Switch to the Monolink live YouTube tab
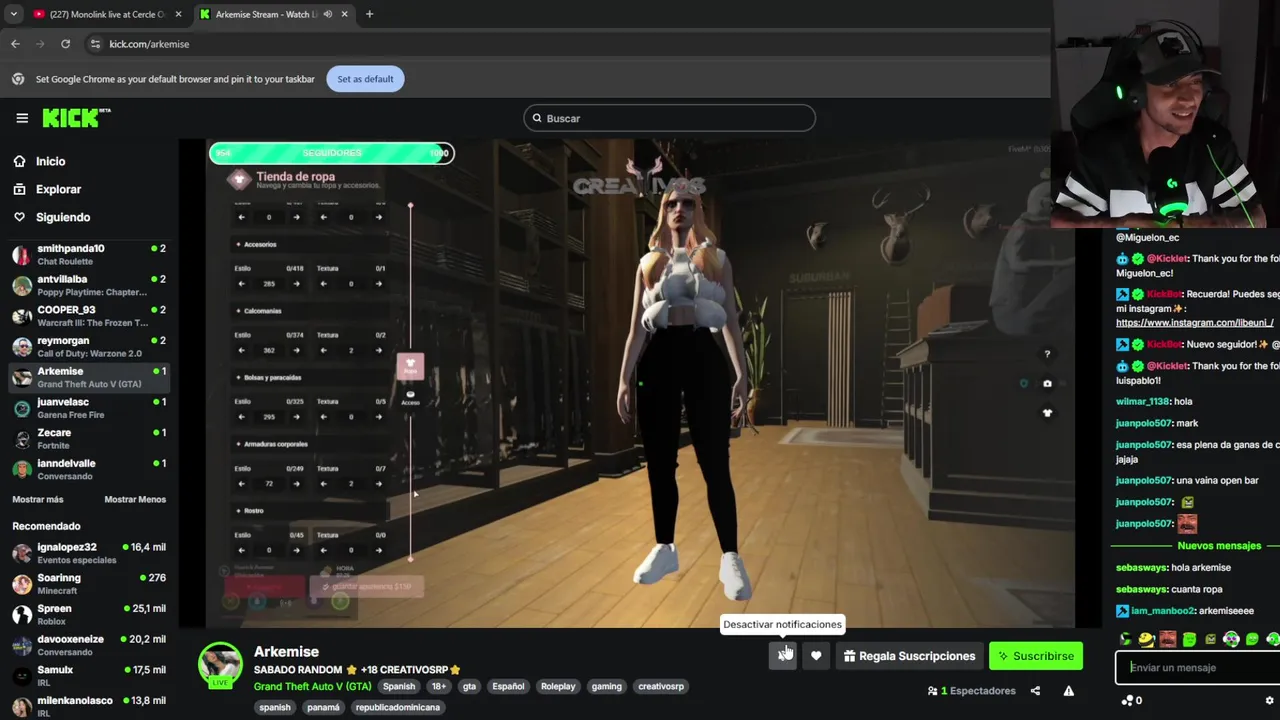The image size is (1280, 720). [x=107, y=14]
